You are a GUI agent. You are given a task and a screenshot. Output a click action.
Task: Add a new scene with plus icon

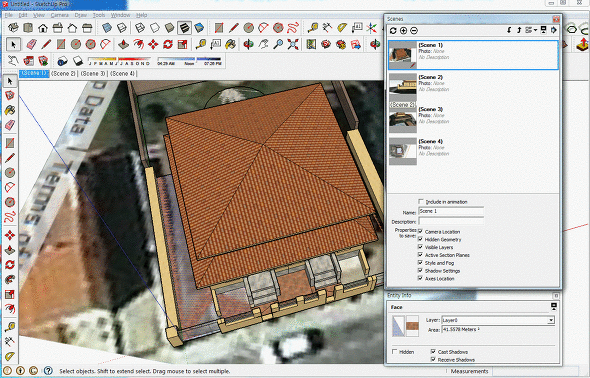[x=403, y=30]
